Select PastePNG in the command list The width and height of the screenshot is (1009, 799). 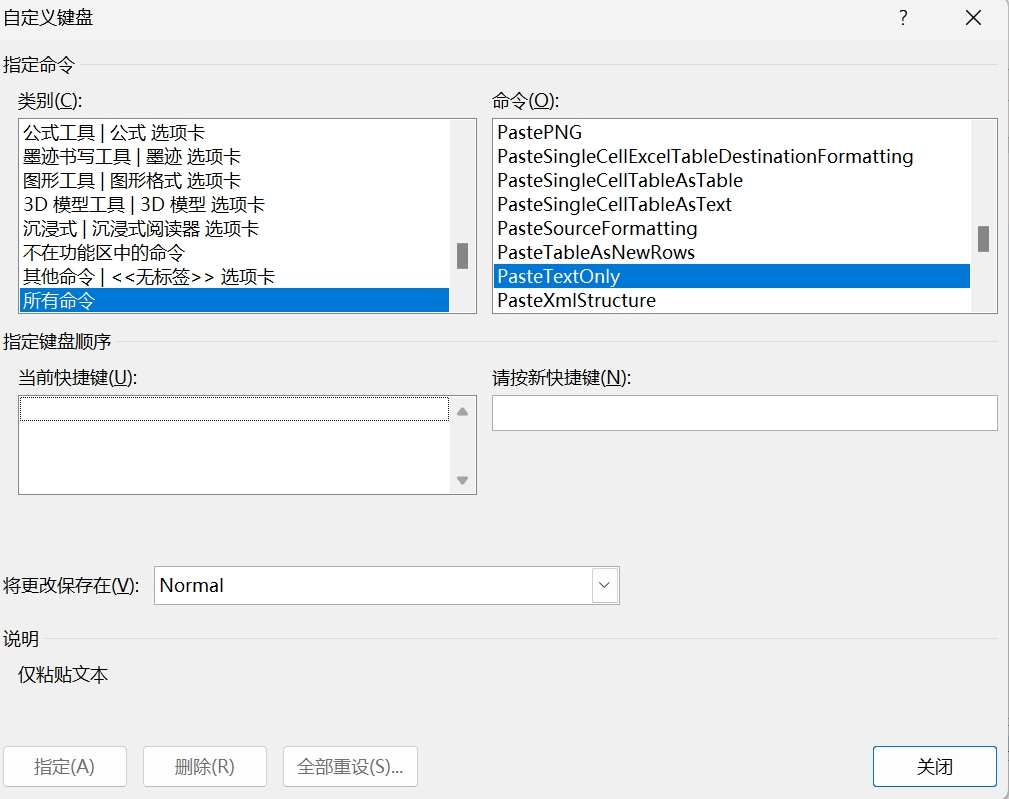[732, 132]
